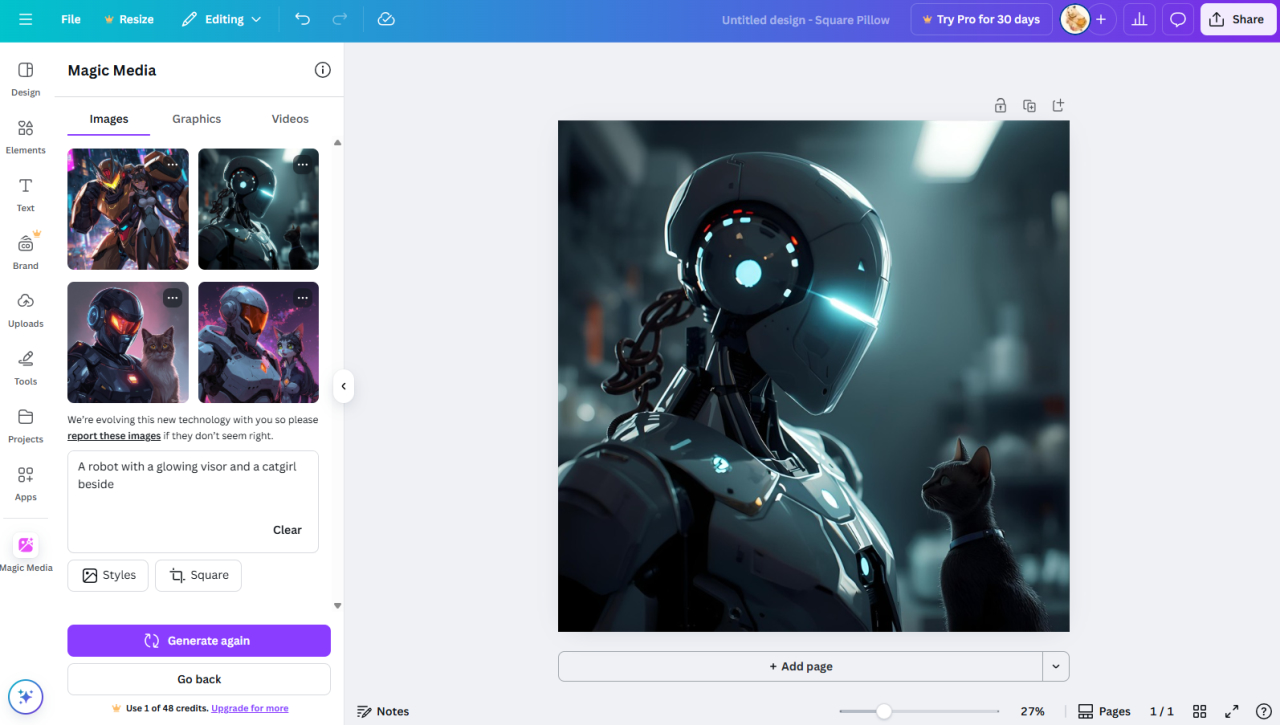This screenshot has height=725, width=1280.
Task: Collapse the side panel with the chevron
Action: pos(343,386)
